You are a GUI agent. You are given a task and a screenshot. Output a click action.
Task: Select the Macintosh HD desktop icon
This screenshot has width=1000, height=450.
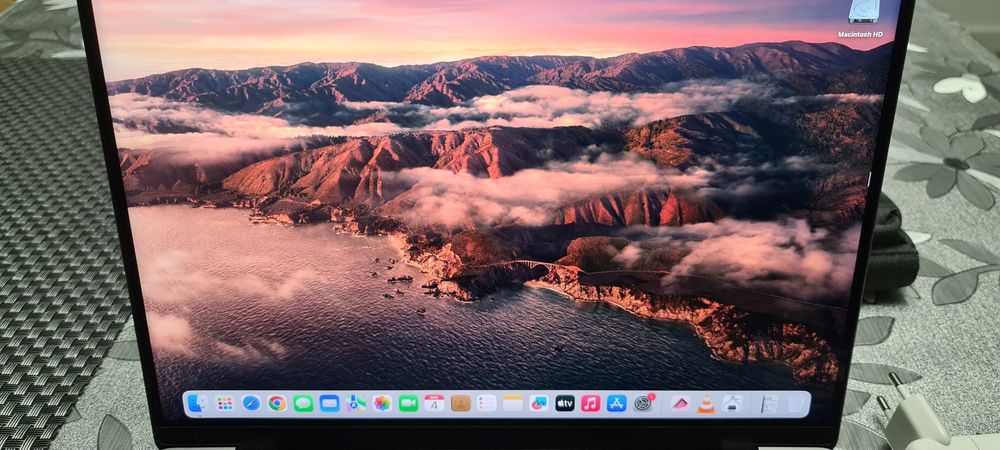(864, 11)
